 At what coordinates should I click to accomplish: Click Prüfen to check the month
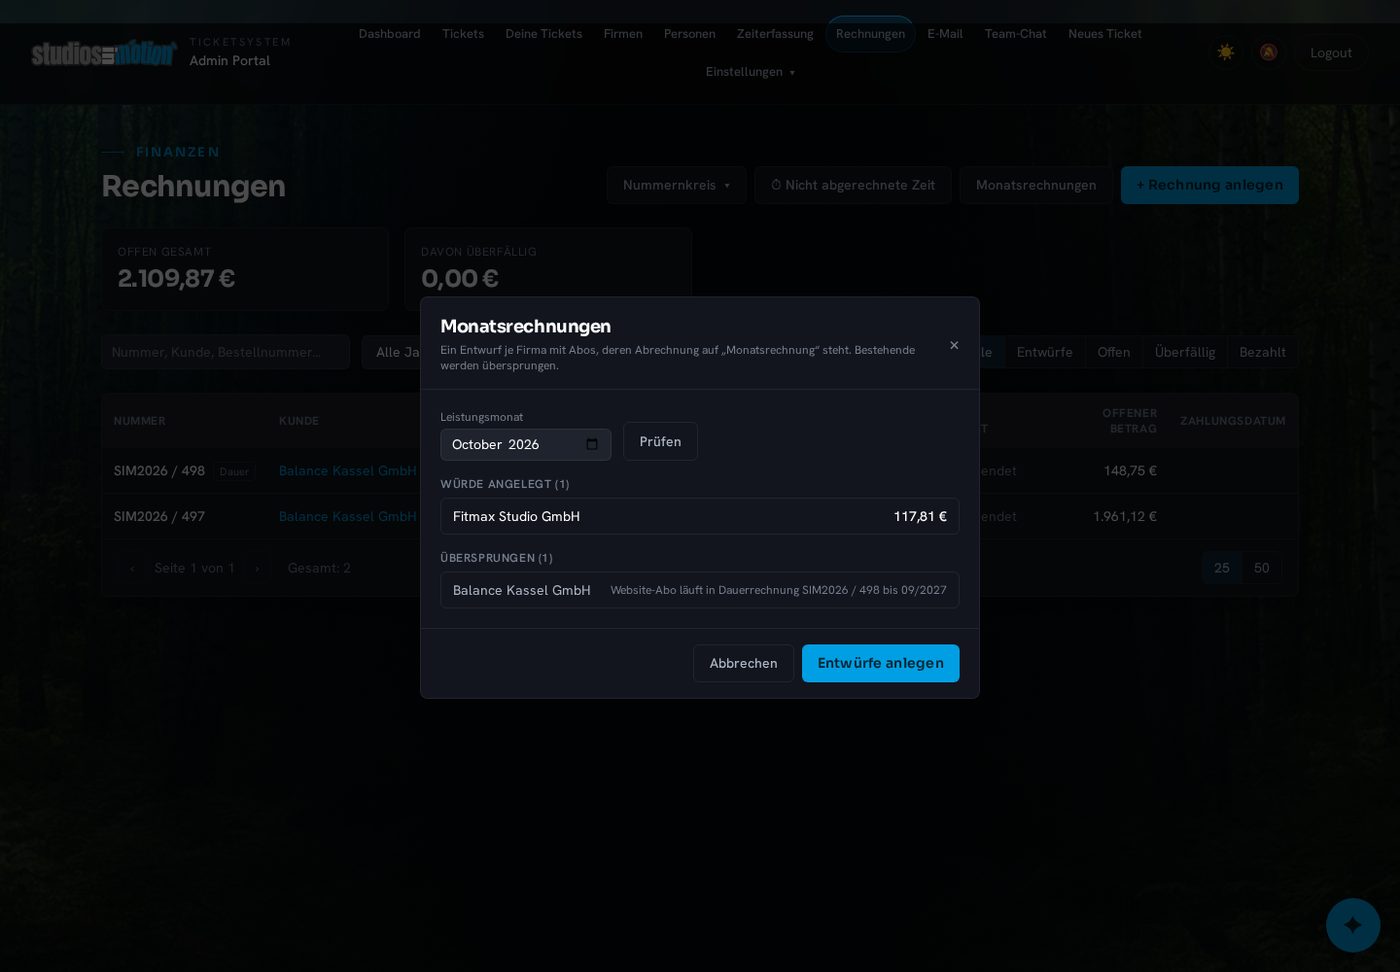click(x=660, y=441)
